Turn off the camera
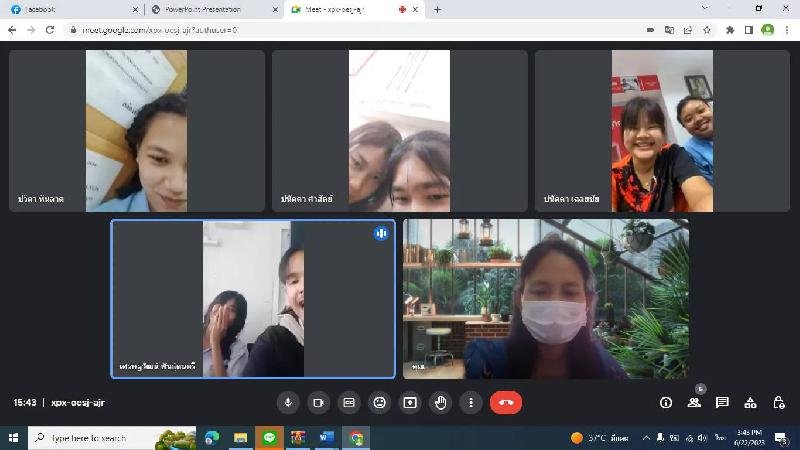800x450 pixels. (x=318, y=402)
